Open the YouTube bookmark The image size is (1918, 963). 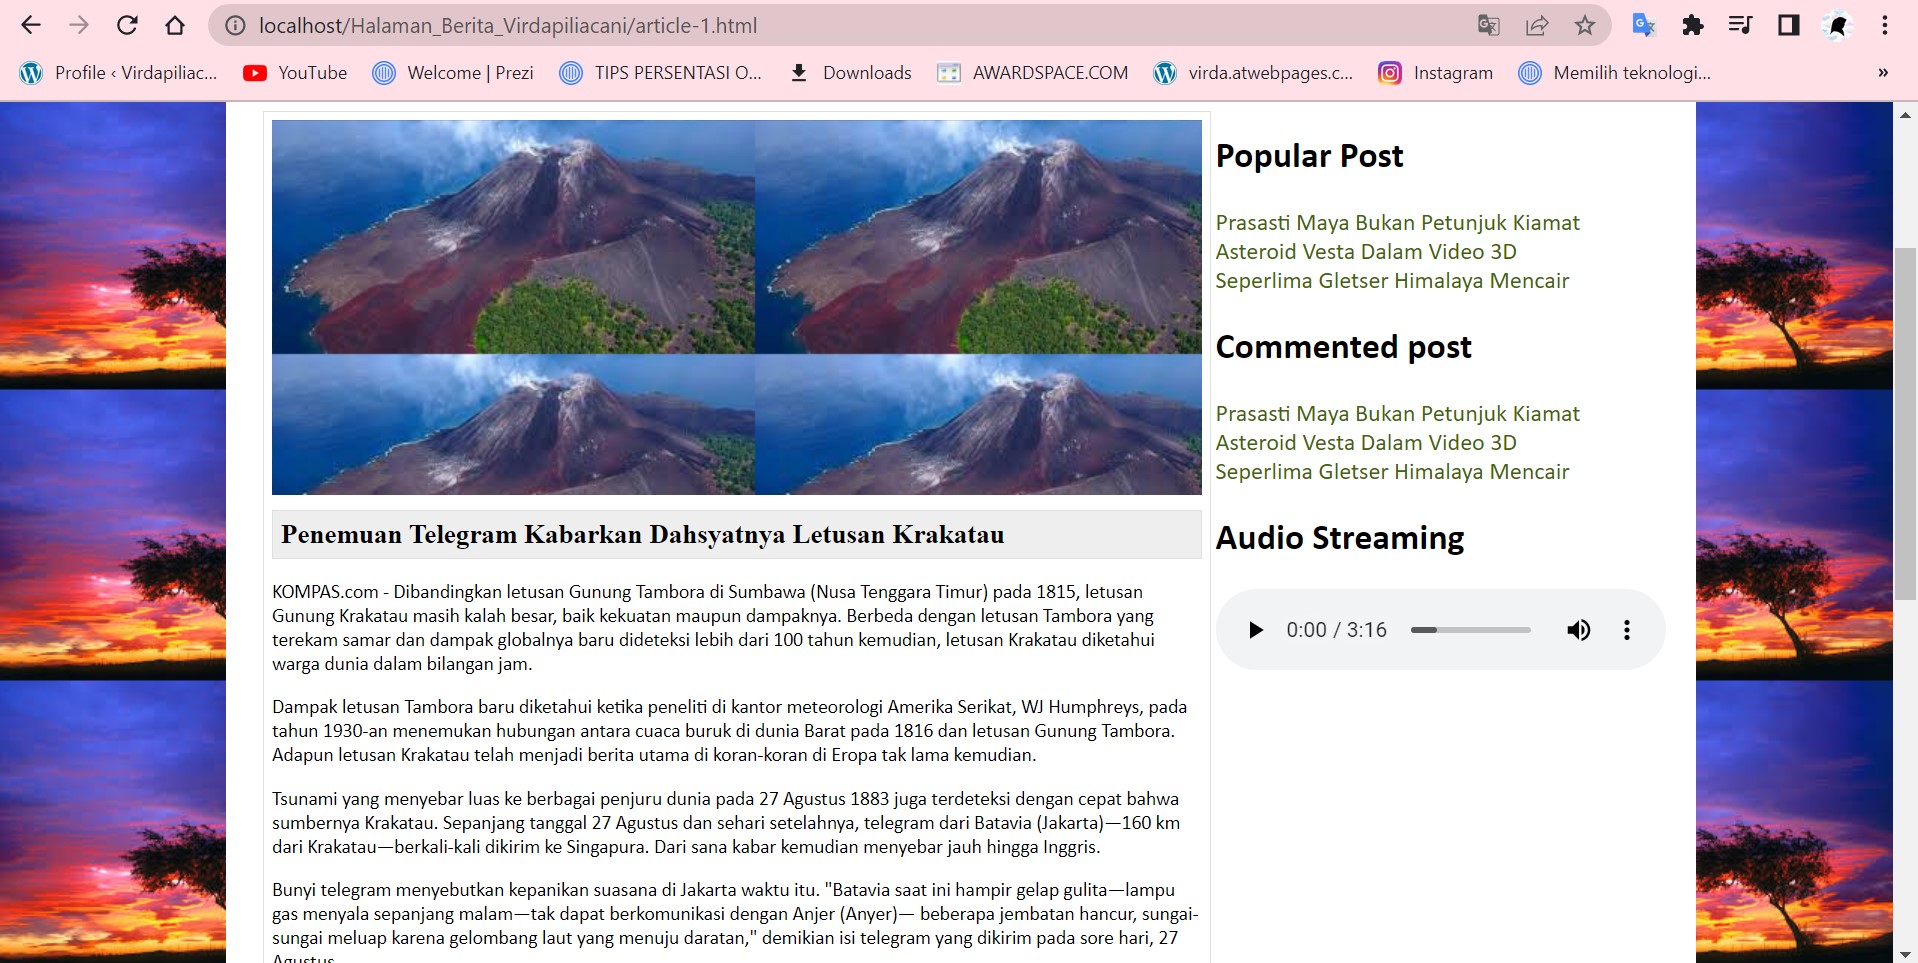click(x=295, y=72)
